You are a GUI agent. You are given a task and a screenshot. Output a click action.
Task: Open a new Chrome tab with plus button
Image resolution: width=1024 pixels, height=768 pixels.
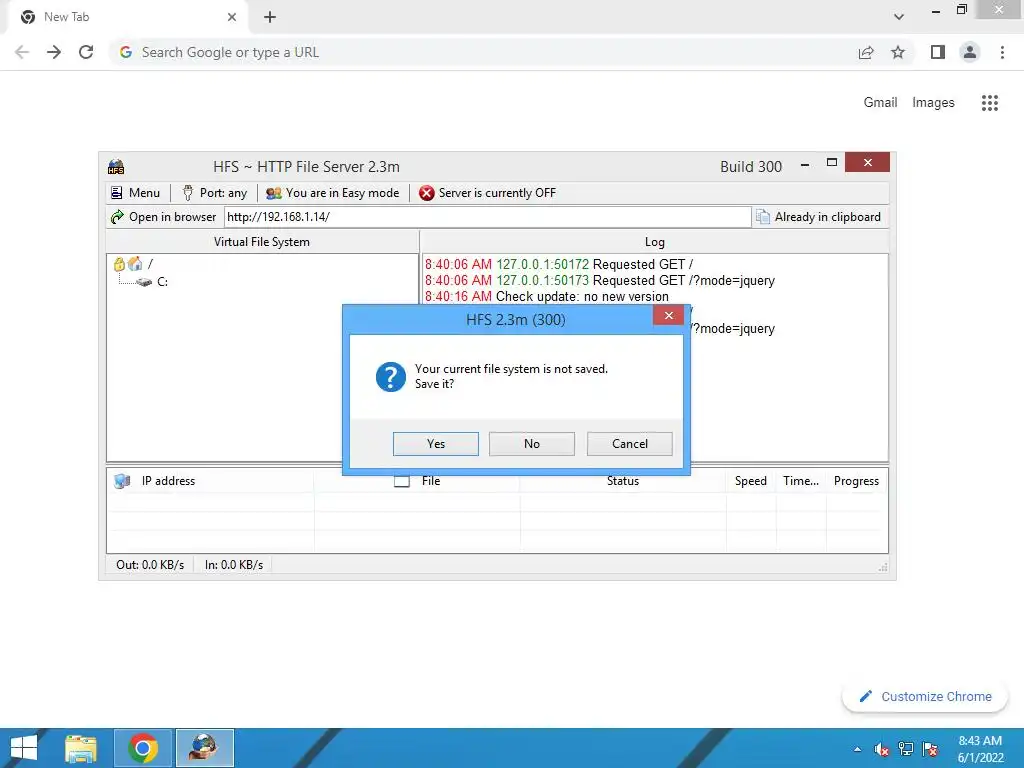(270, 18)
